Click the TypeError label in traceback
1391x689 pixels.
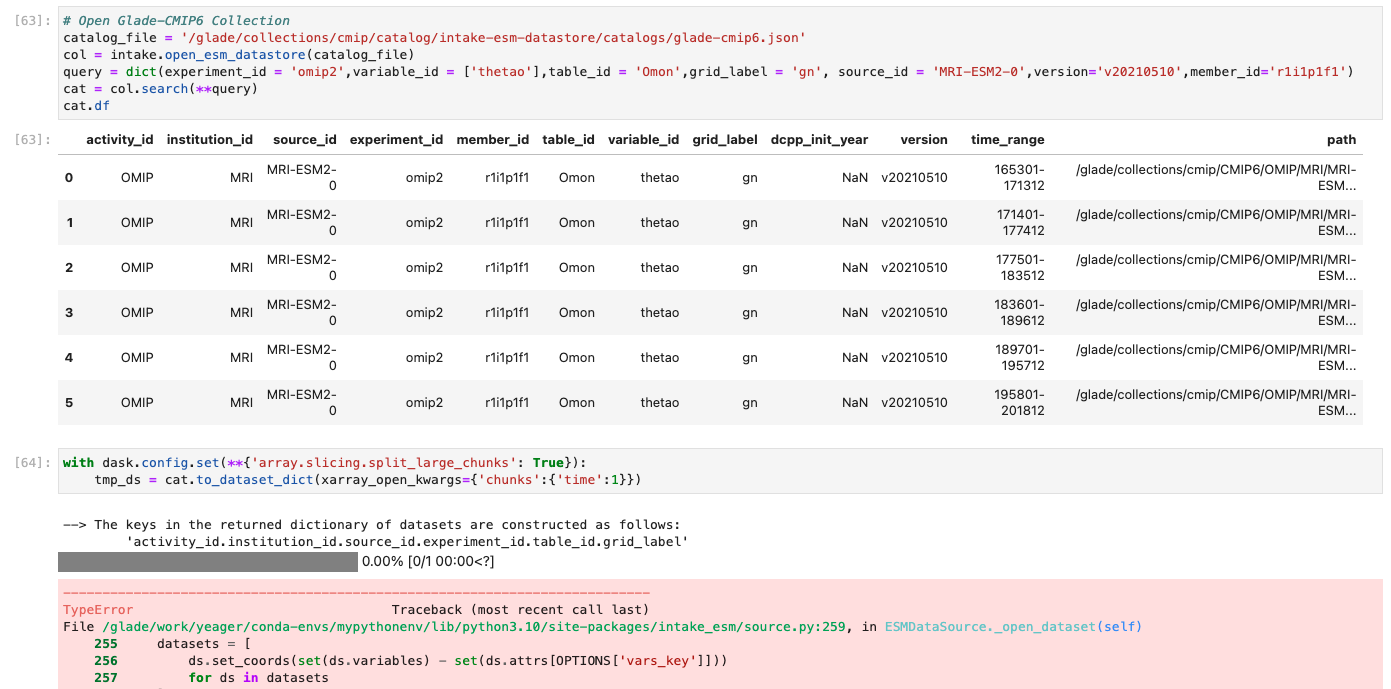[x=98, y=609]
